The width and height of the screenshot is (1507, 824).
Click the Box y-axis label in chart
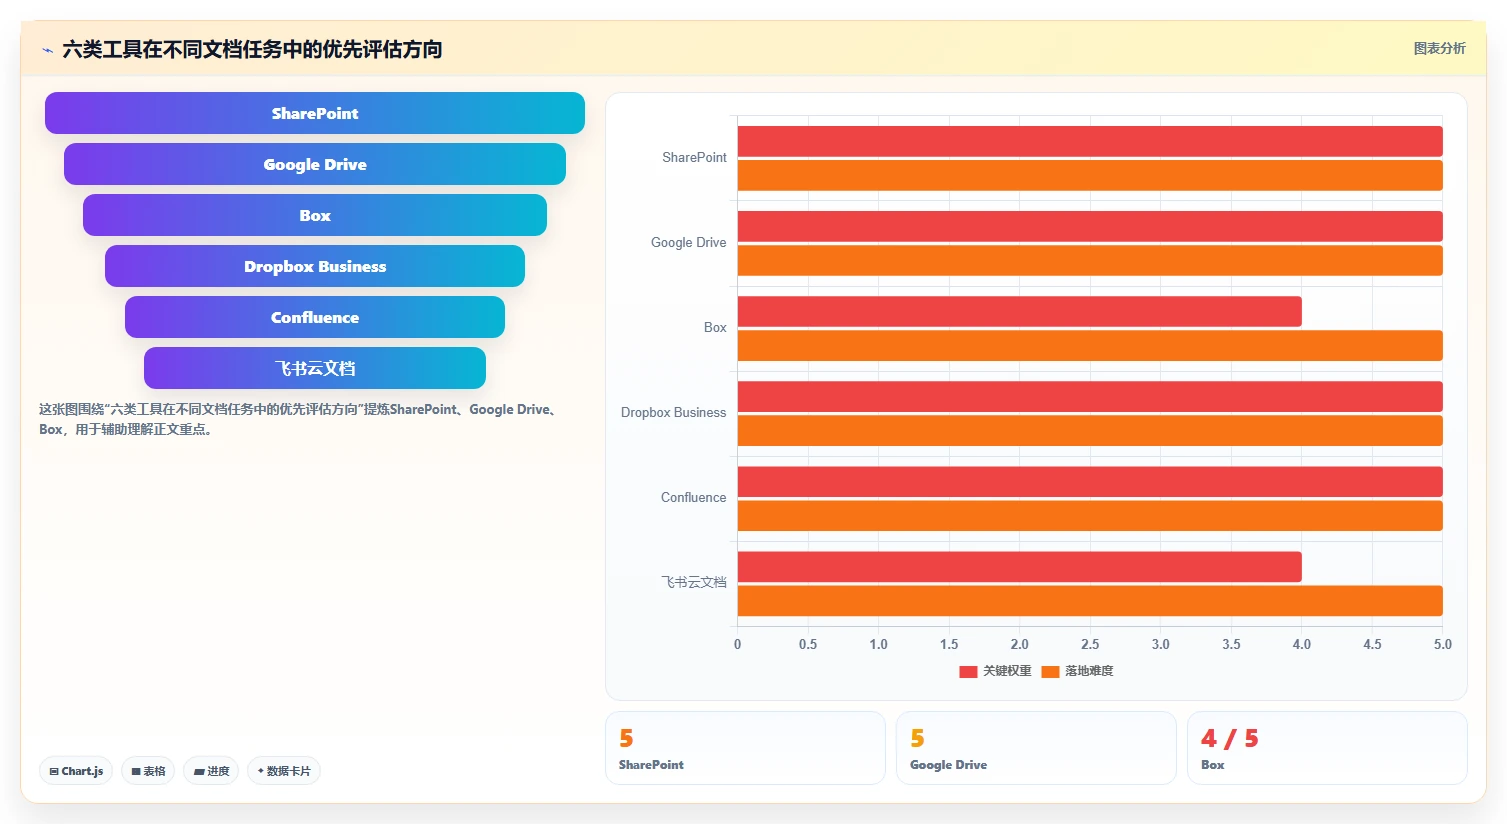[715, 327]
